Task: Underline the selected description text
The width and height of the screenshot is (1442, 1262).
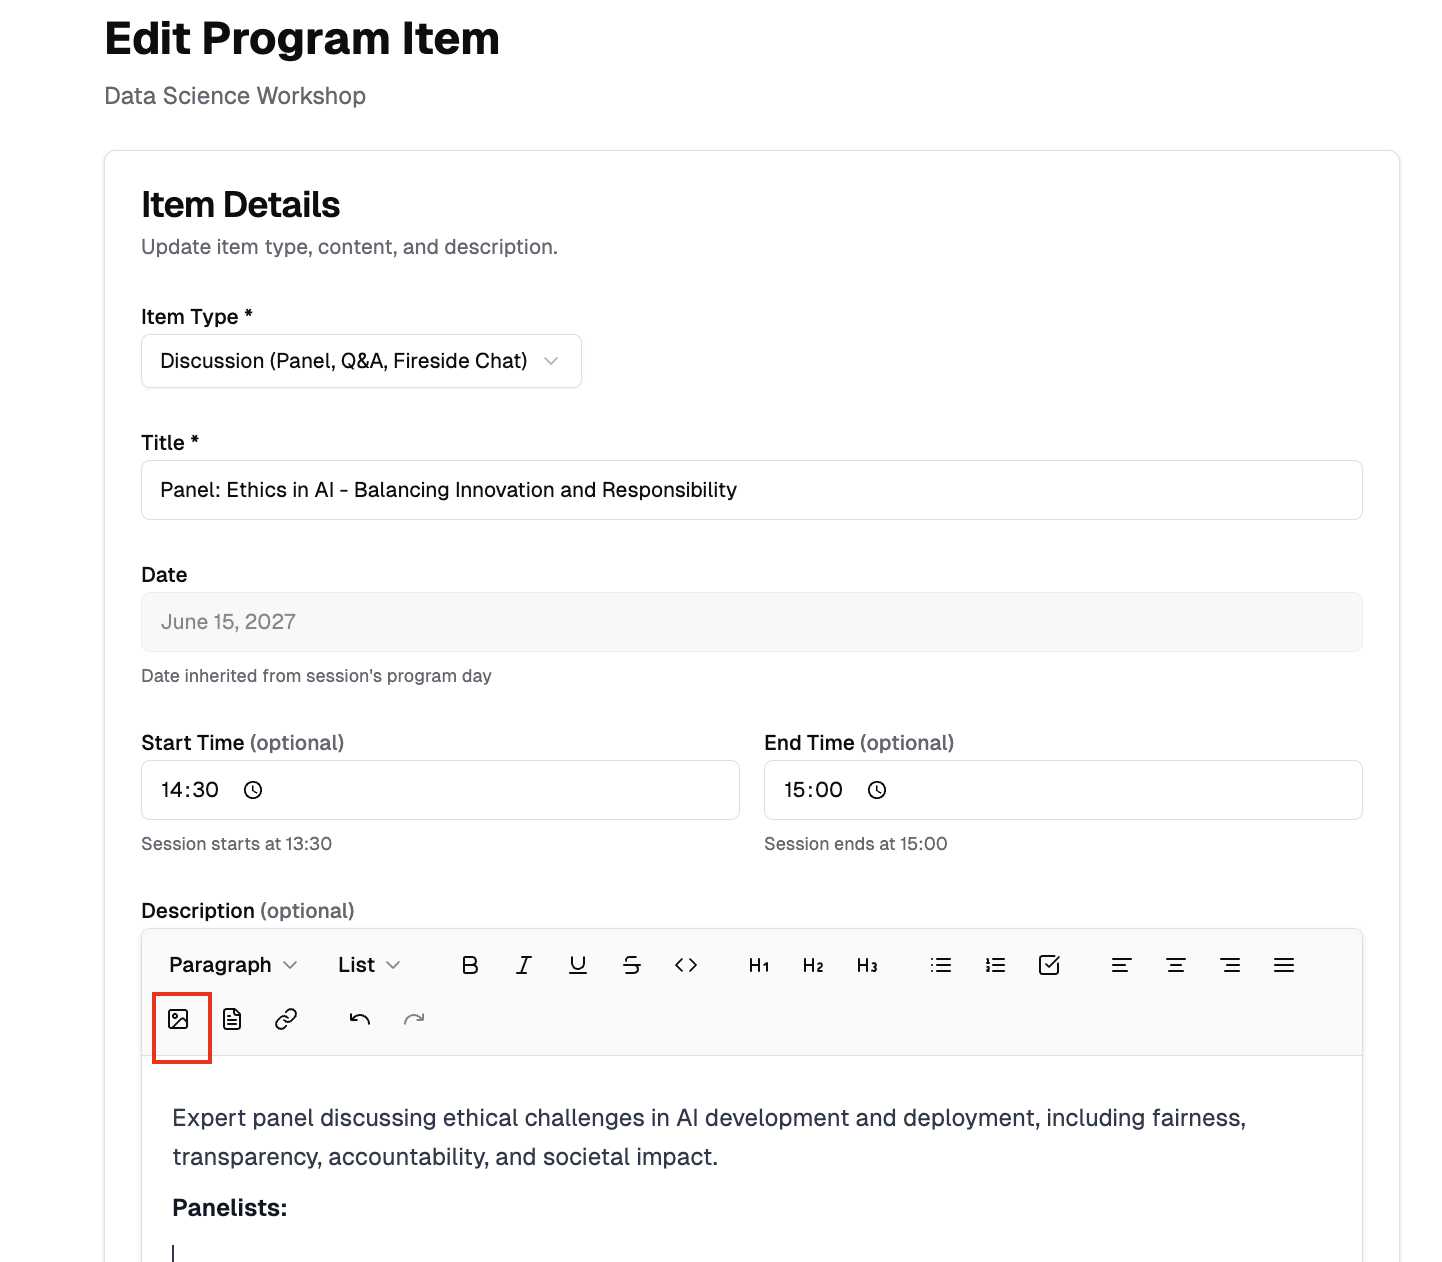Action: click(578, 965)
